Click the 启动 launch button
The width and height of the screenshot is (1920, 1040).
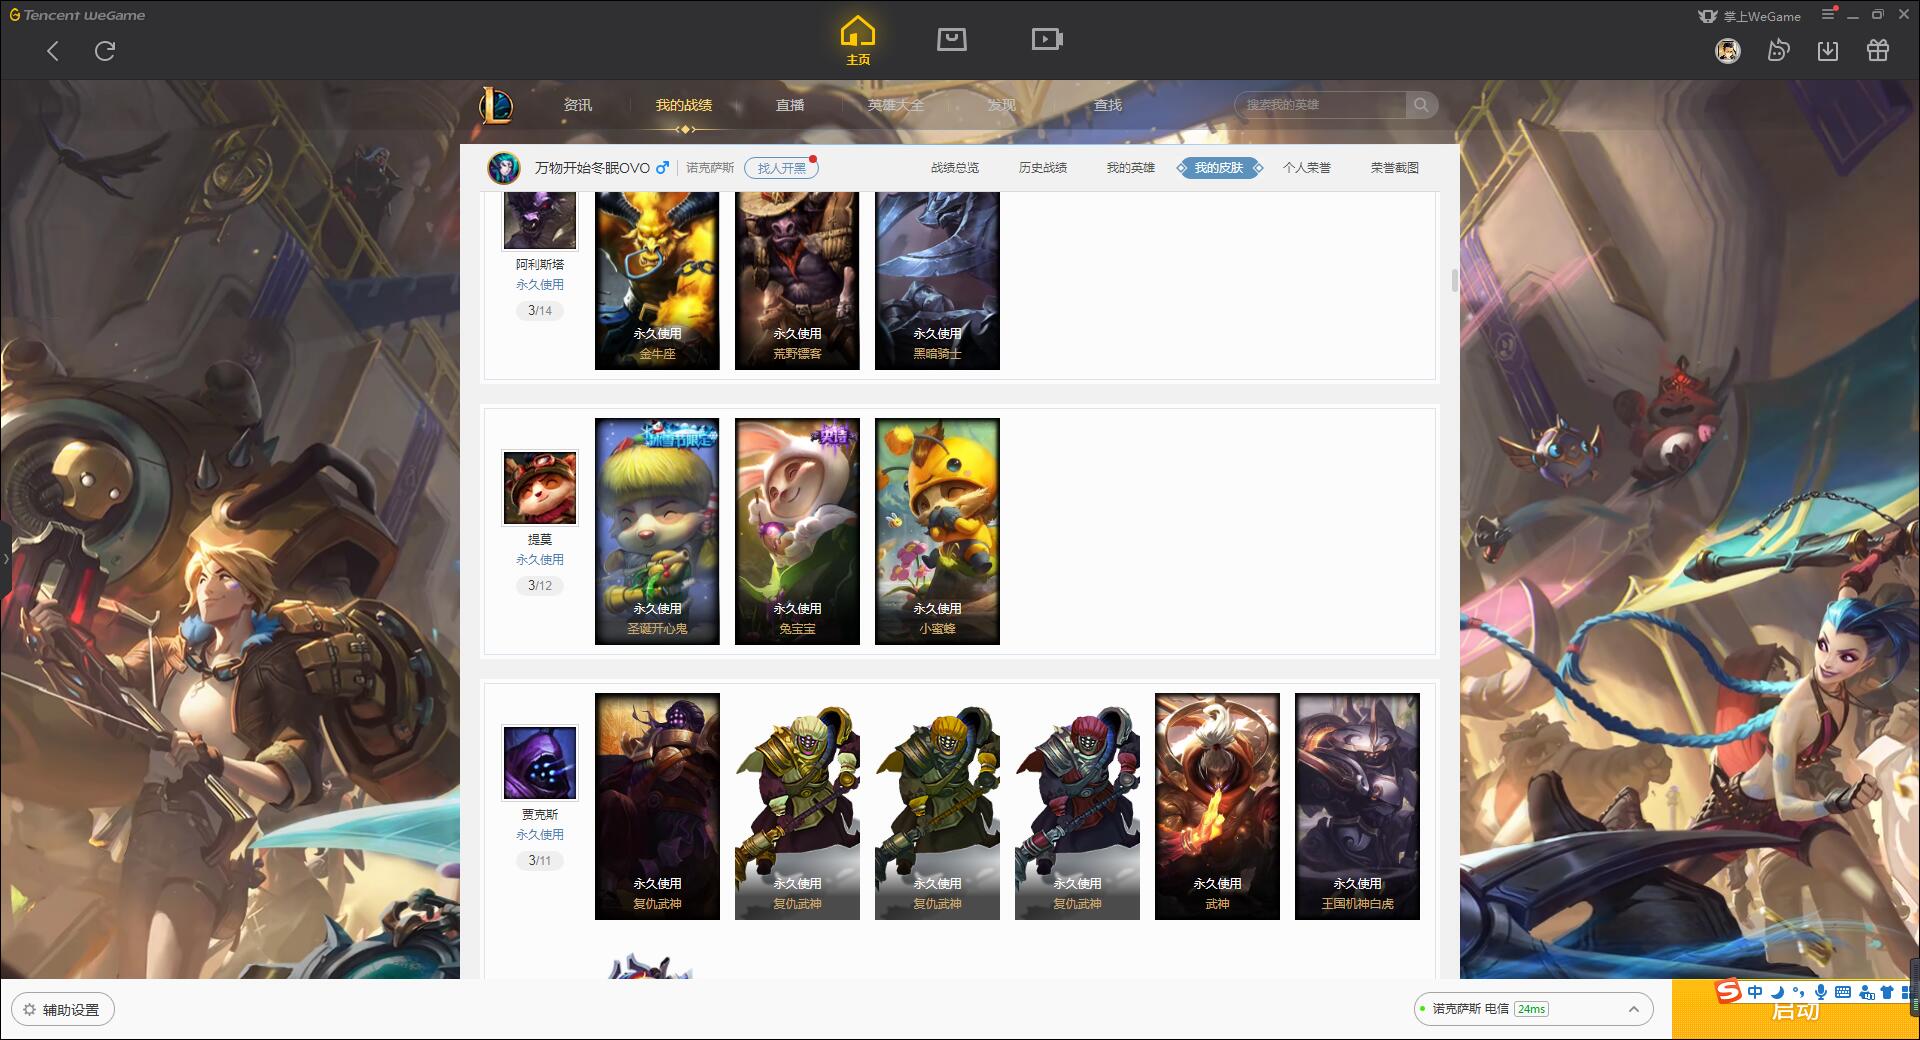click(1795, 1010)
